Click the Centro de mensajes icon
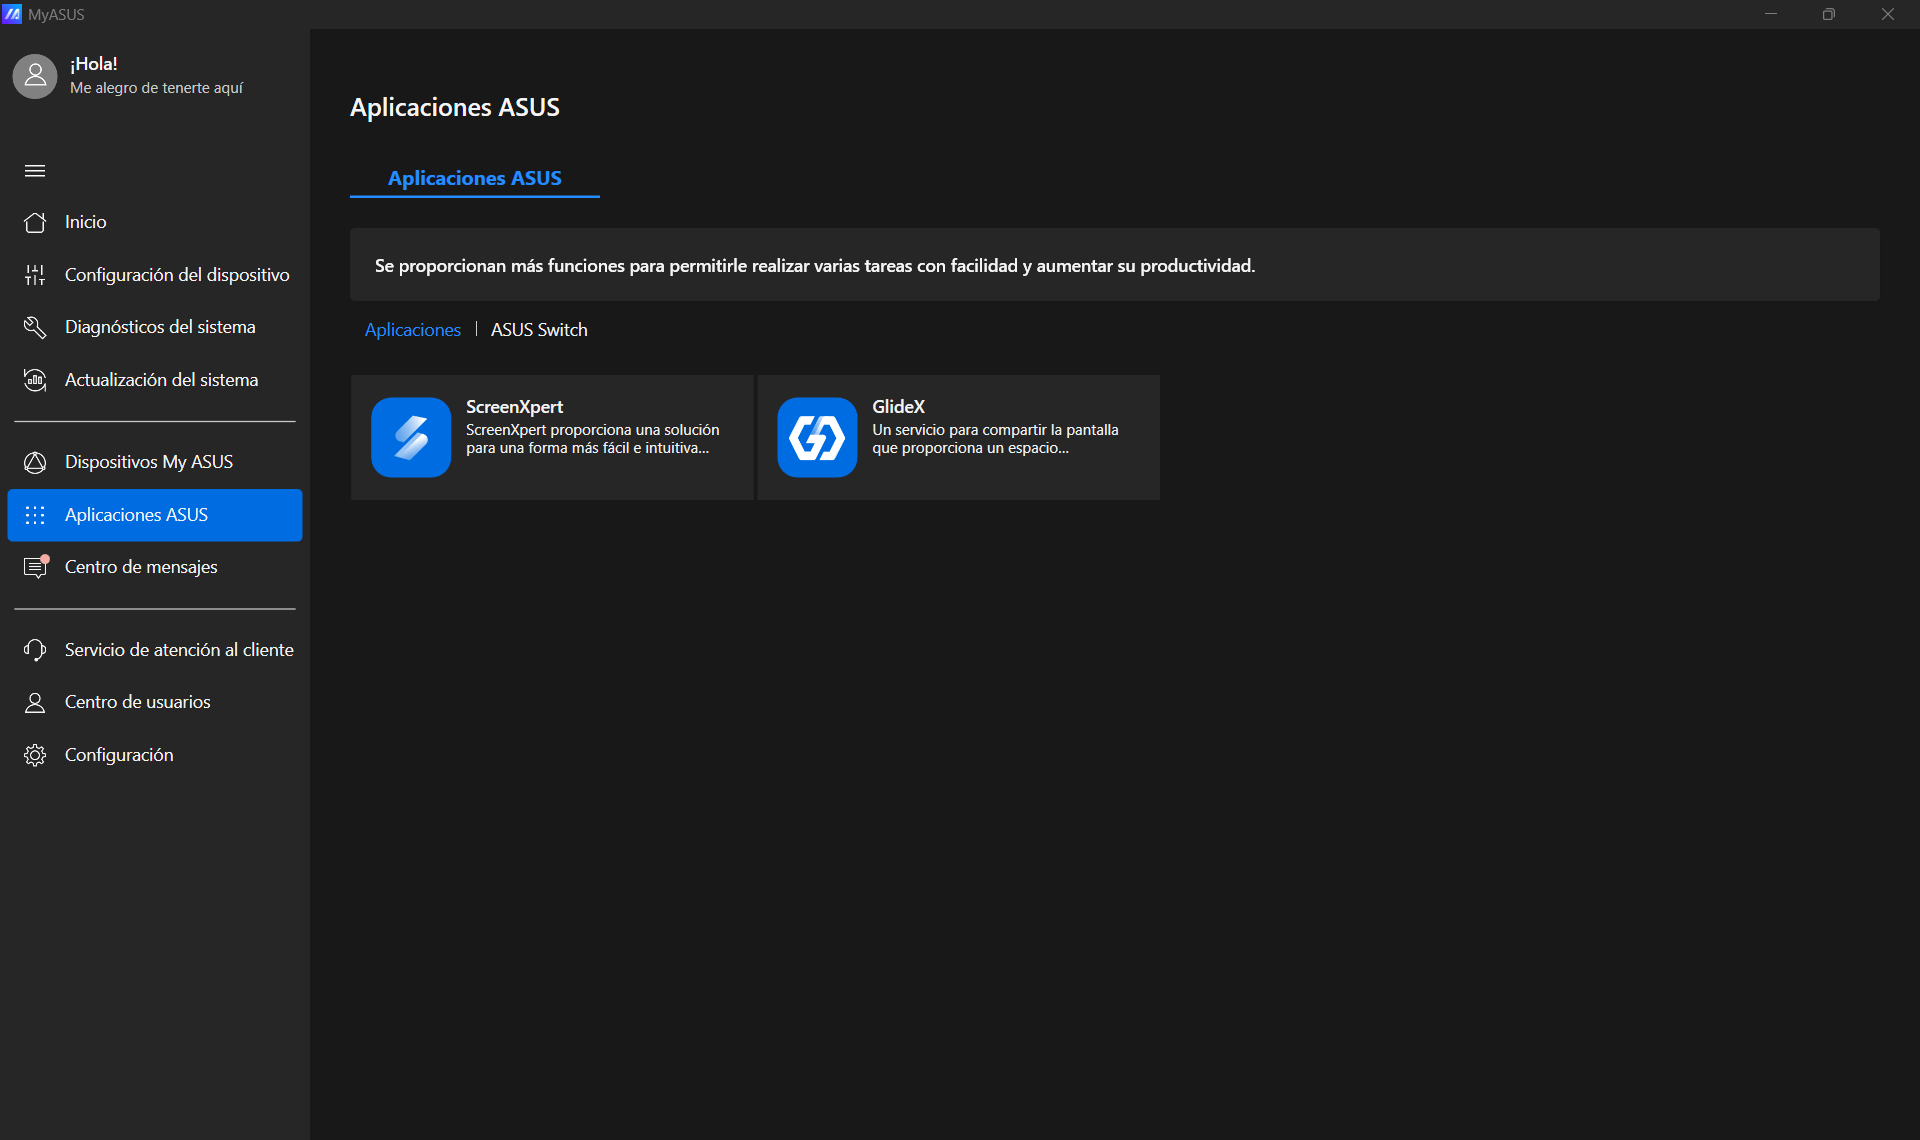Screen dimensions: 1920x1140 (36, 566)
